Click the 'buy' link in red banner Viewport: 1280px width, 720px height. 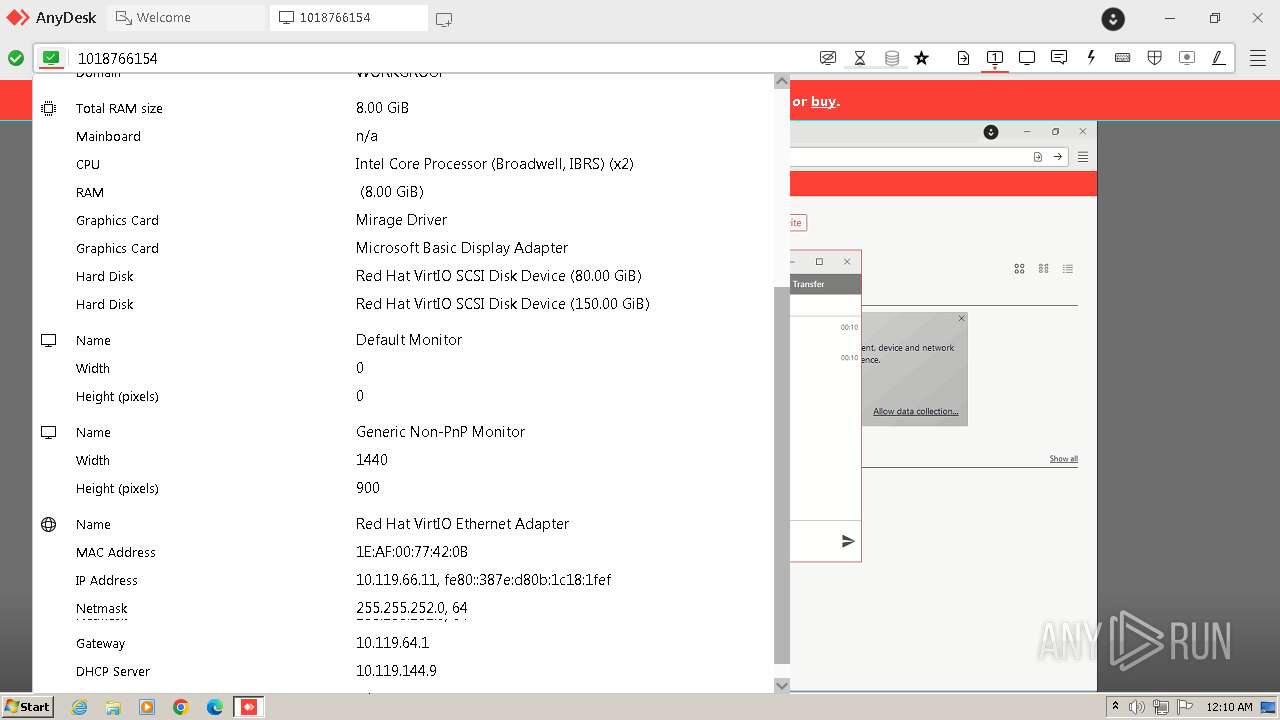pyautogui.click(x=824, y=101)
